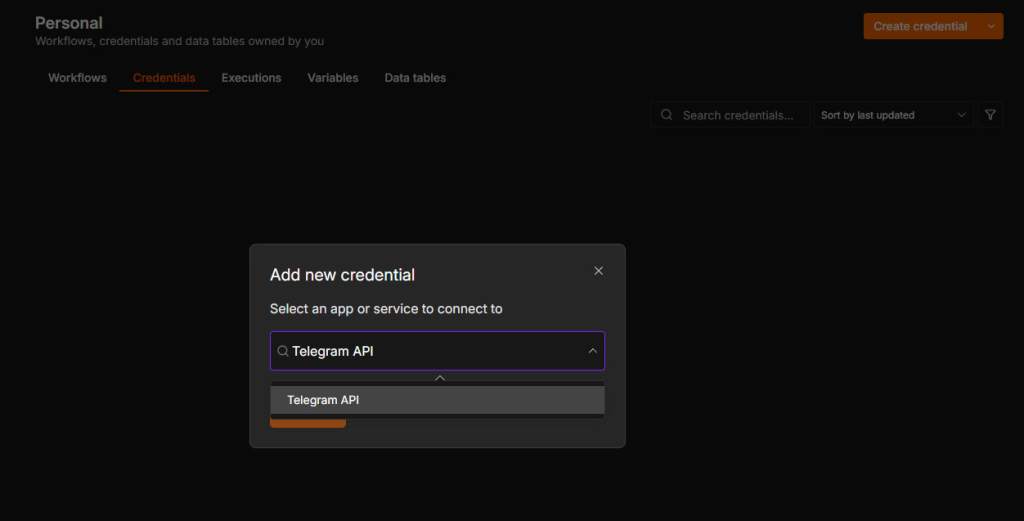Image resolution: width=1024 pixels, height=521 pixels.
Task: Select the Credentials tab
Action: 164,78
